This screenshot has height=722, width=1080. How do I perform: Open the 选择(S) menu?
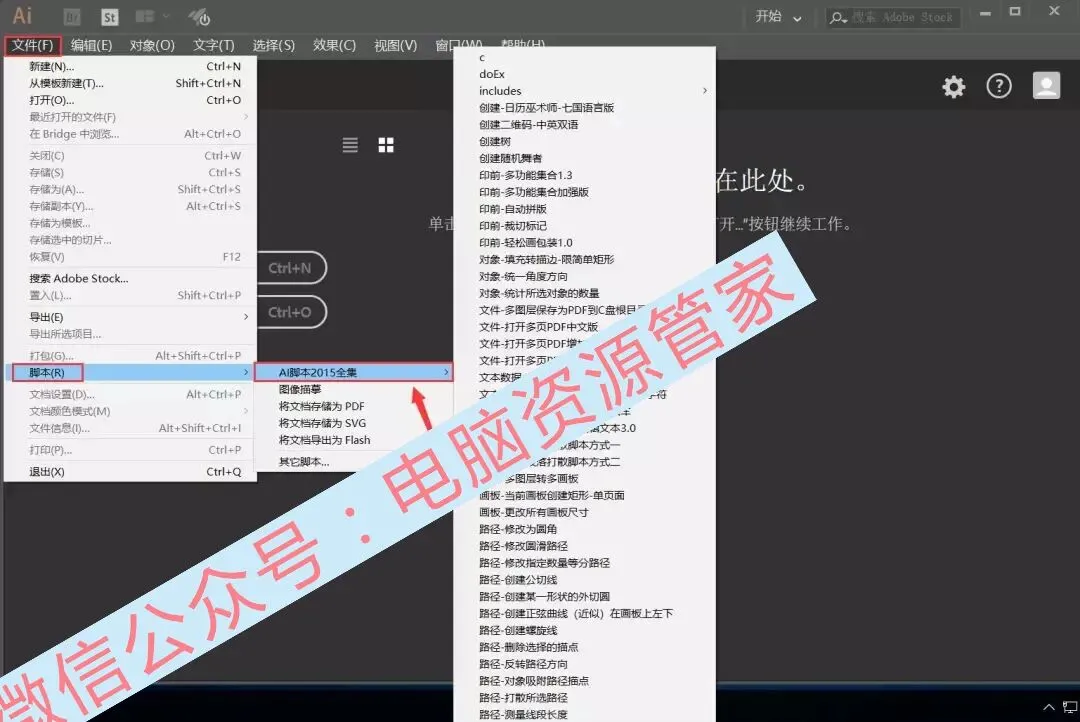click(273, 45)
